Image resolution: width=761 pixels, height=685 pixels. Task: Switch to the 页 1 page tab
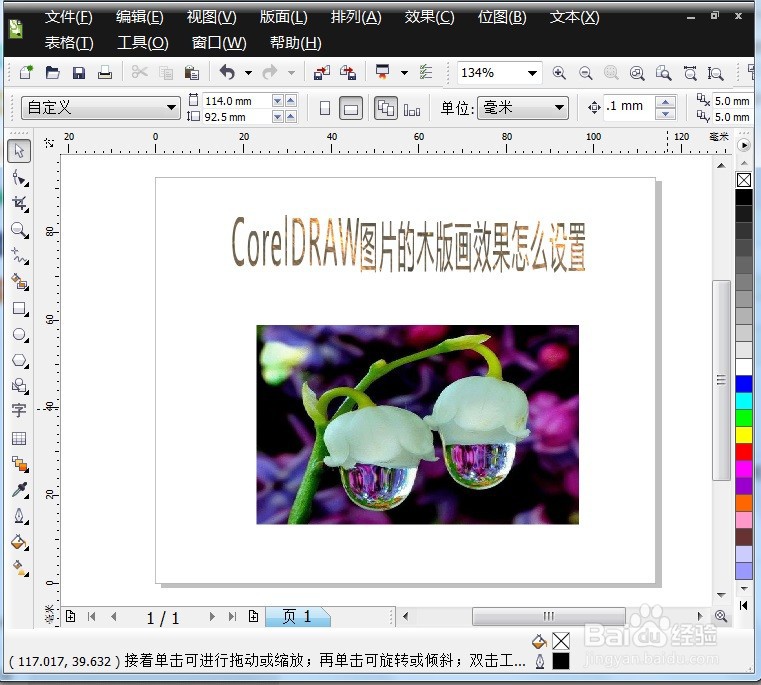(x=298, y=617)
